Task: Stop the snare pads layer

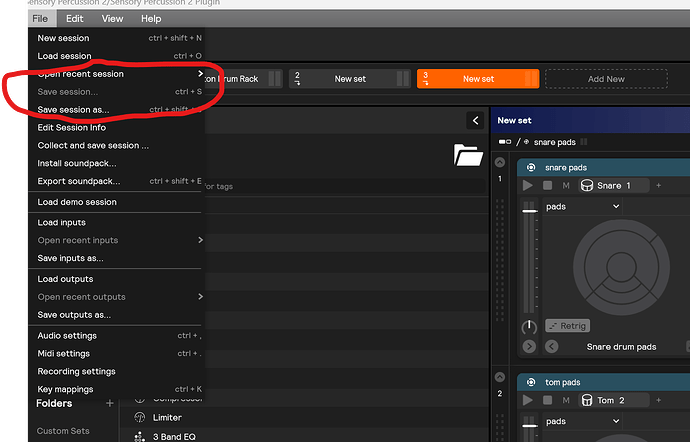Action: point(547,185)
